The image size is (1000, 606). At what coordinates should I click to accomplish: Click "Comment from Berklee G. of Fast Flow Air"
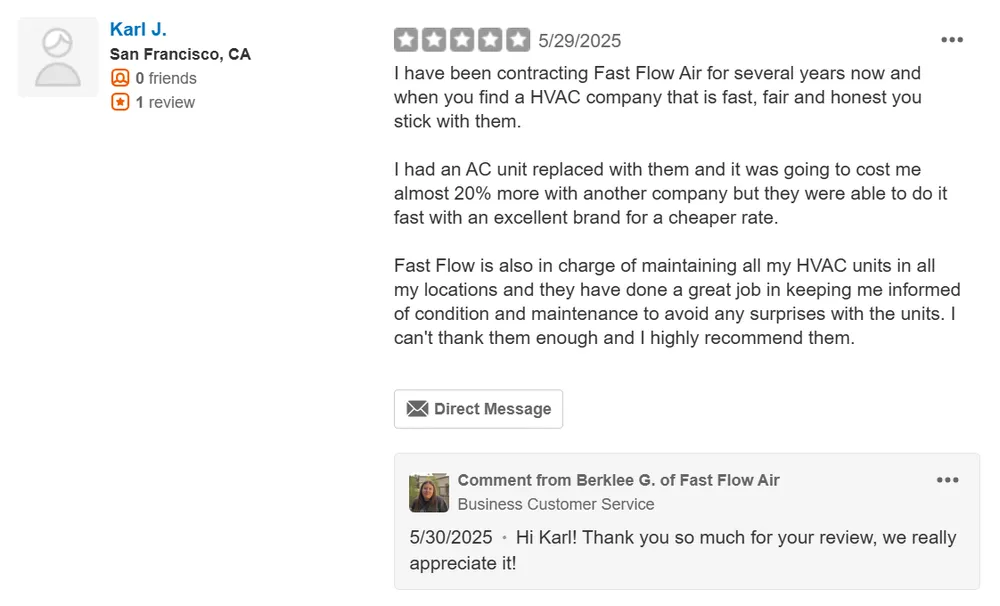pos(618,480)
